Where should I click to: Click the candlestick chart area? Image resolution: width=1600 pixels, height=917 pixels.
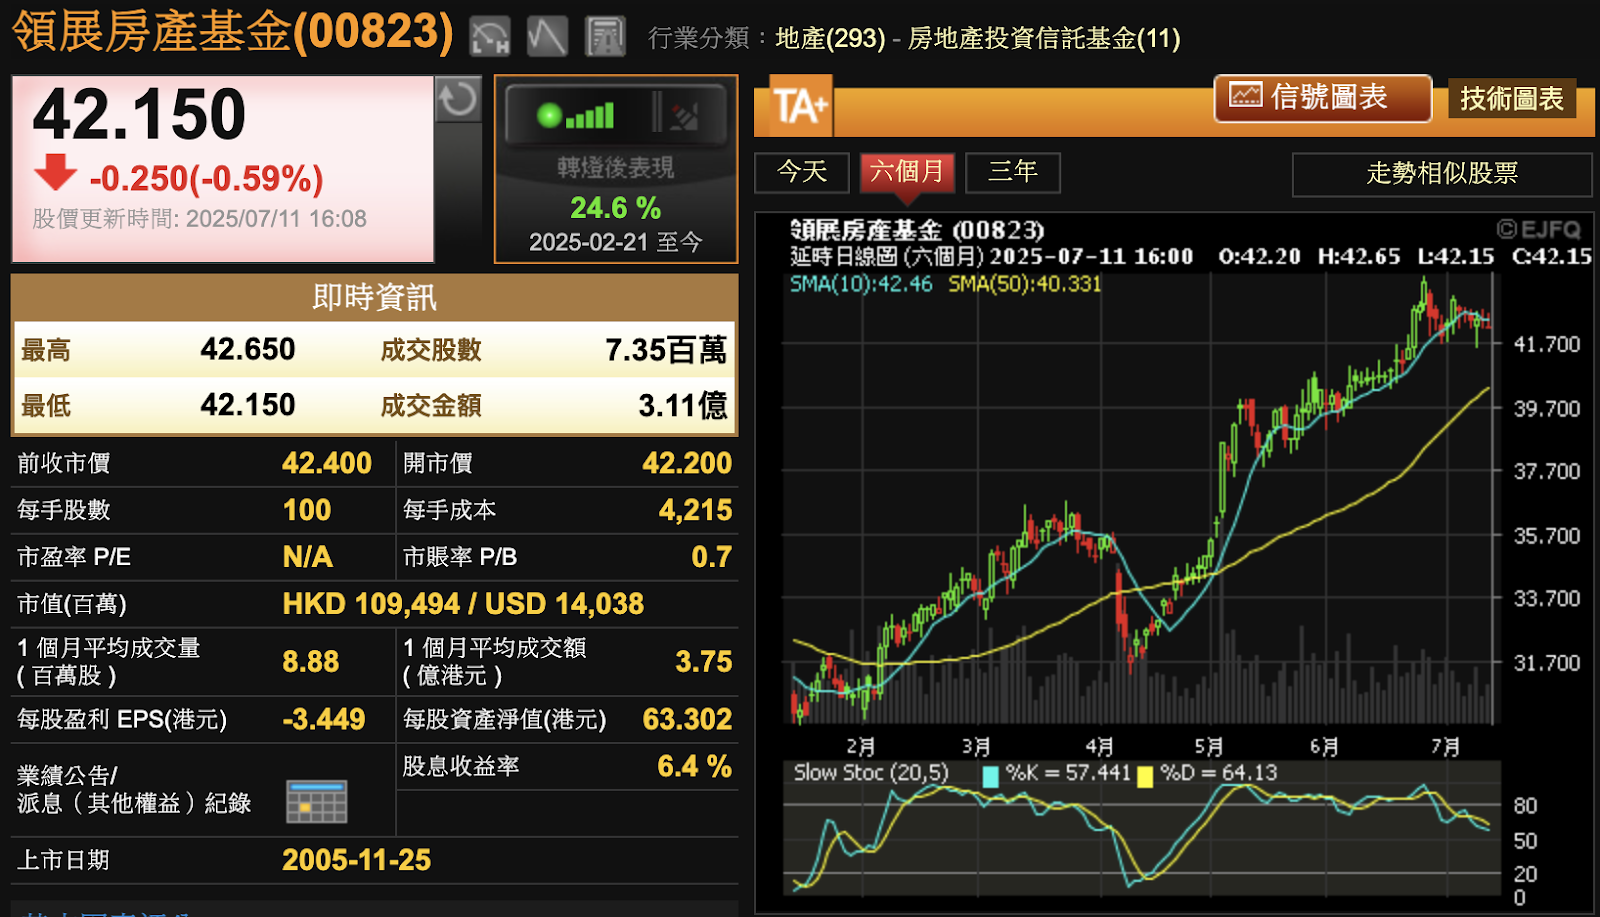pos(1141,498)
